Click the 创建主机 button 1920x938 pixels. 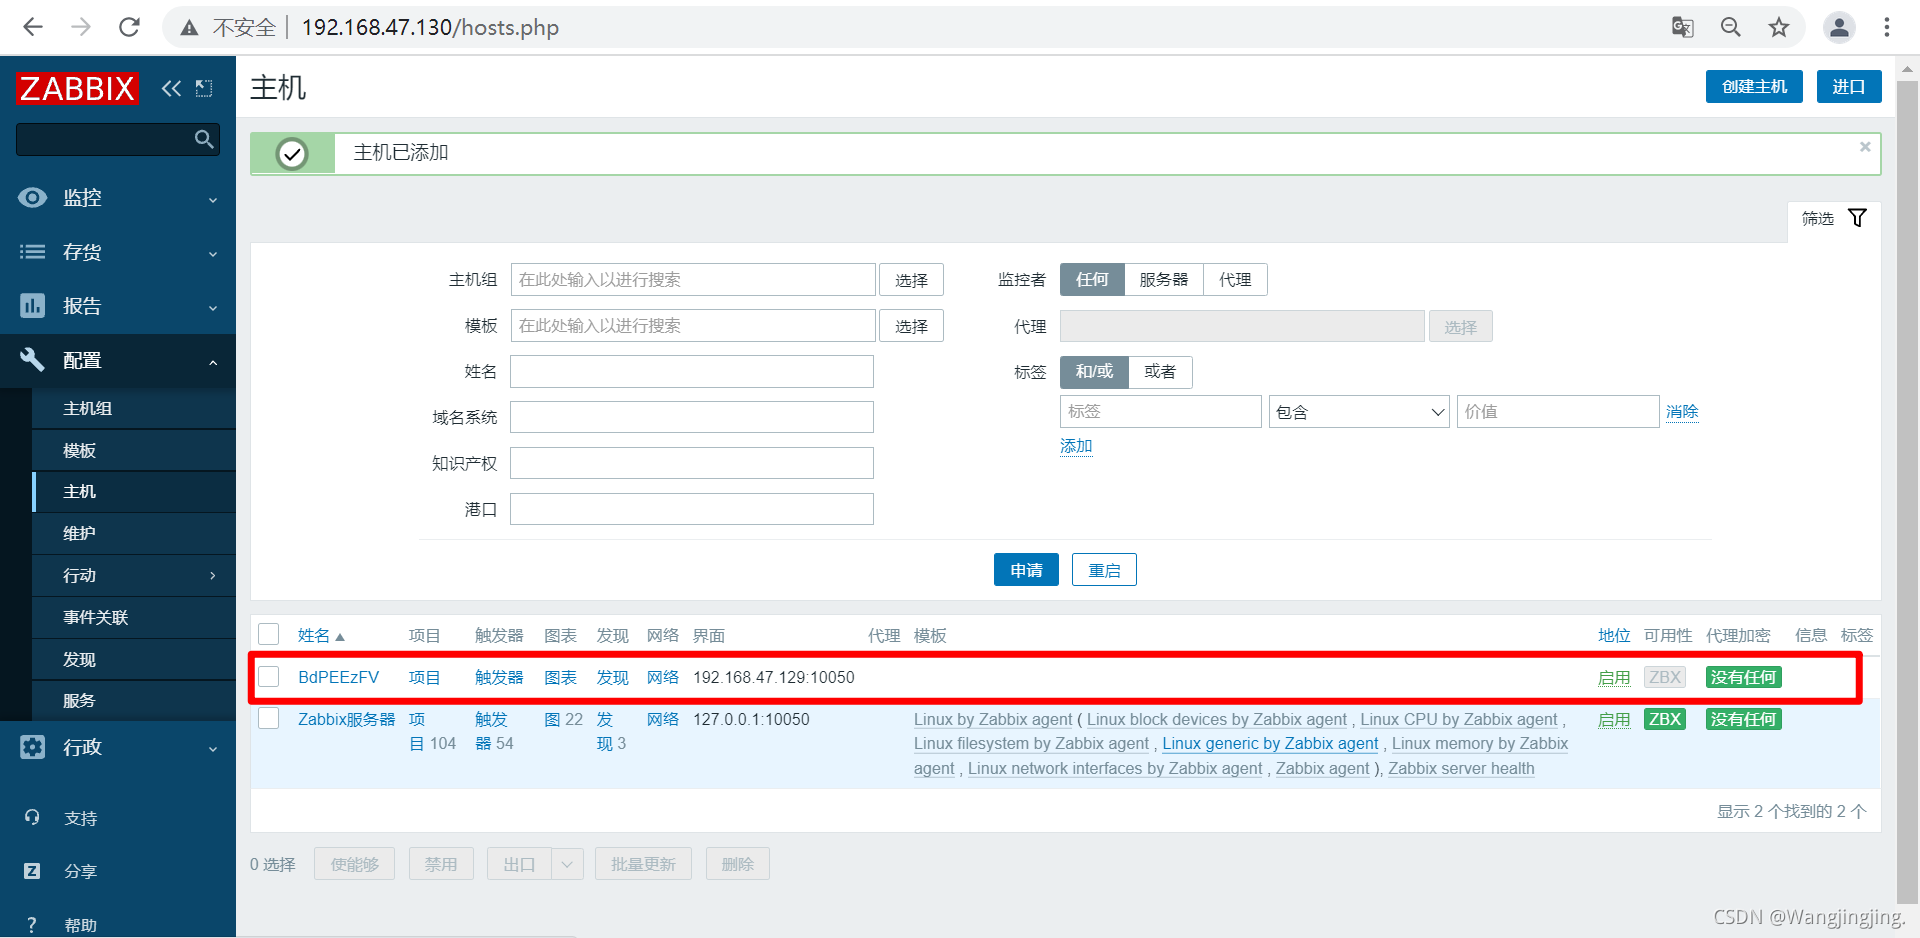[x=1754, y=87]
